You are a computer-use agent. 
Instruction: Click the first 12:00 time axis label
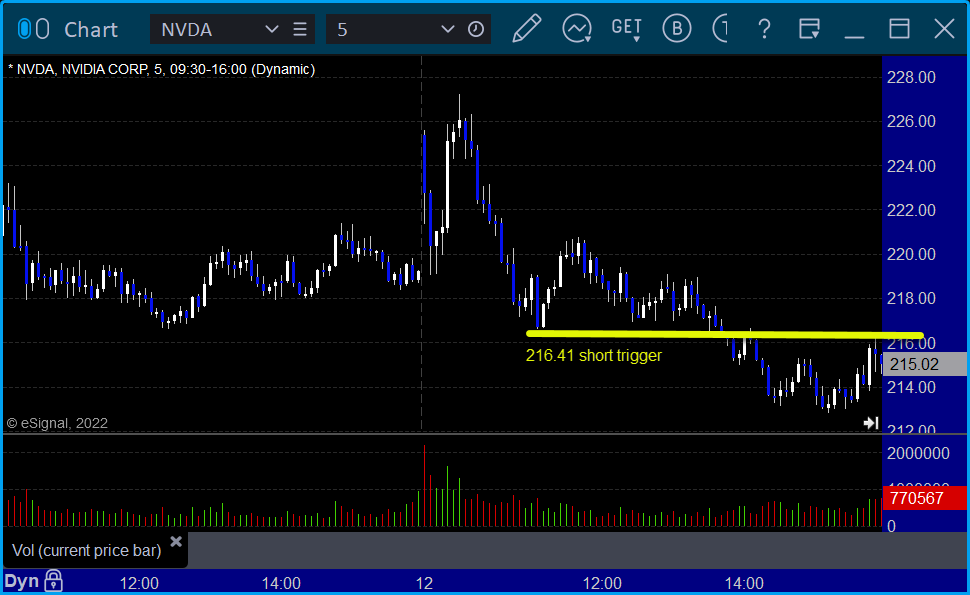pos(139,583)
